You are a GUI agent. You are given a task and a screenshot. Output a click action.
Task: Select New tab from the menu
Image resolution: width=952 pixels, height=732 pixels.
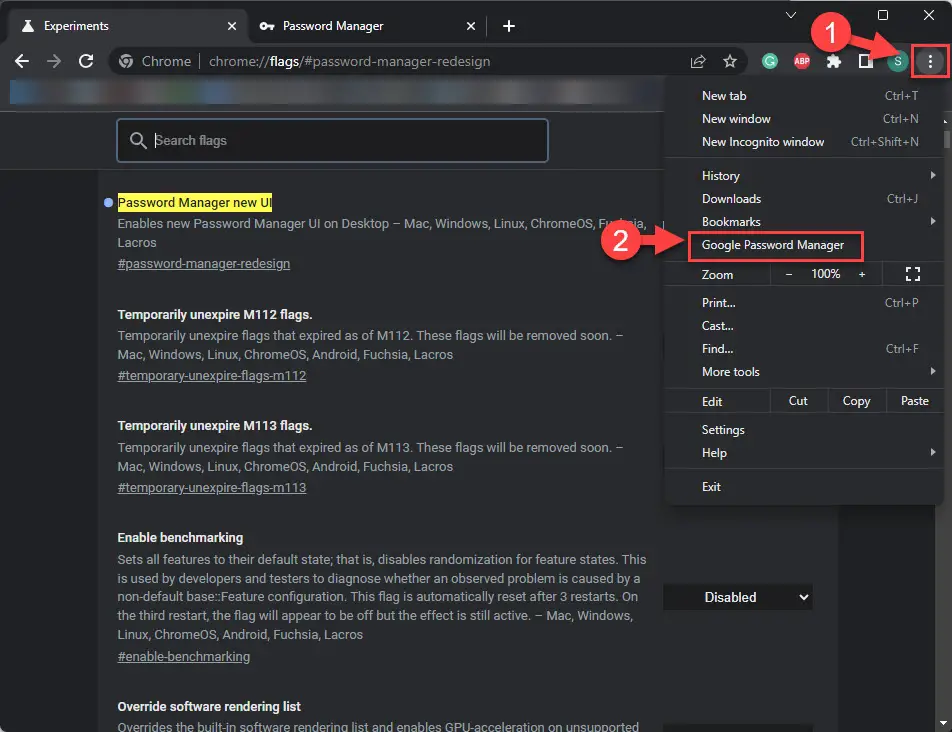[x=804, y=96]
